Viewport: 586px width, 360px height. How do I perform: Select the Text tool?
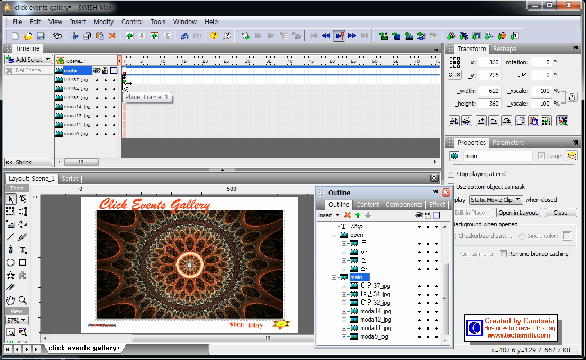[x=22, y=250]
